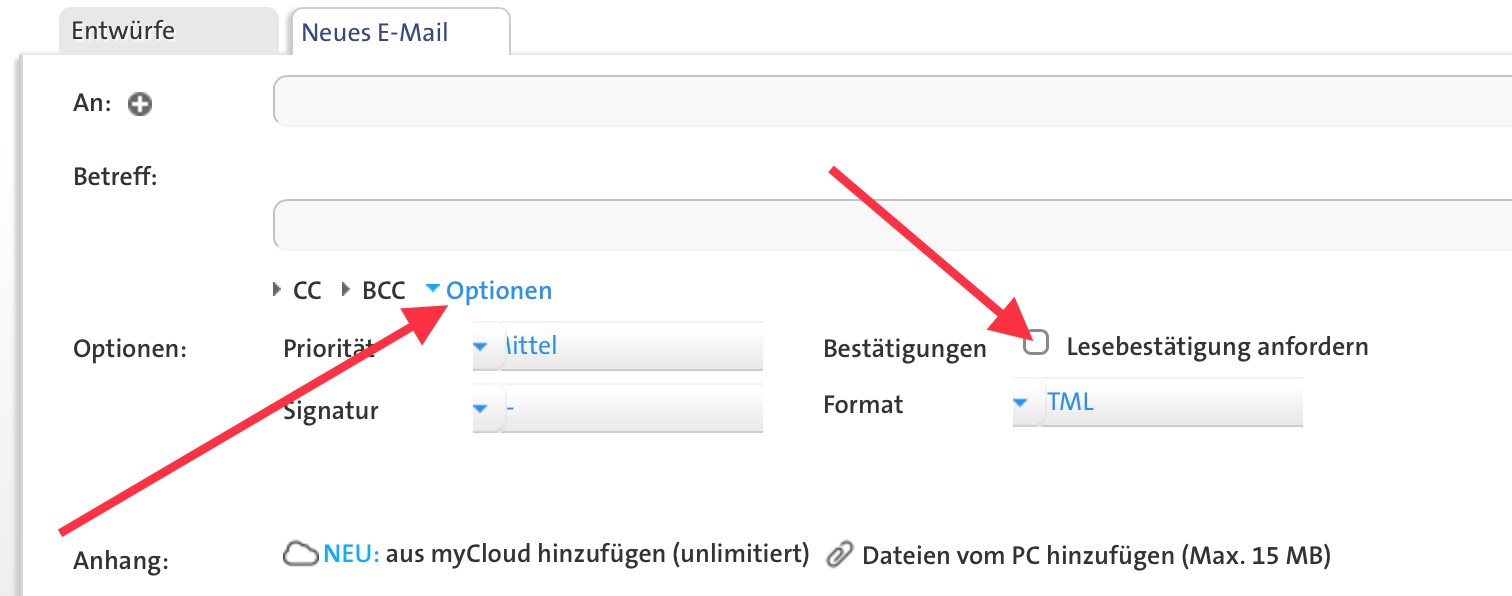The image size is (1512, 596).
Task: Click into the An recipient field
Action: (x=890, y=101)
